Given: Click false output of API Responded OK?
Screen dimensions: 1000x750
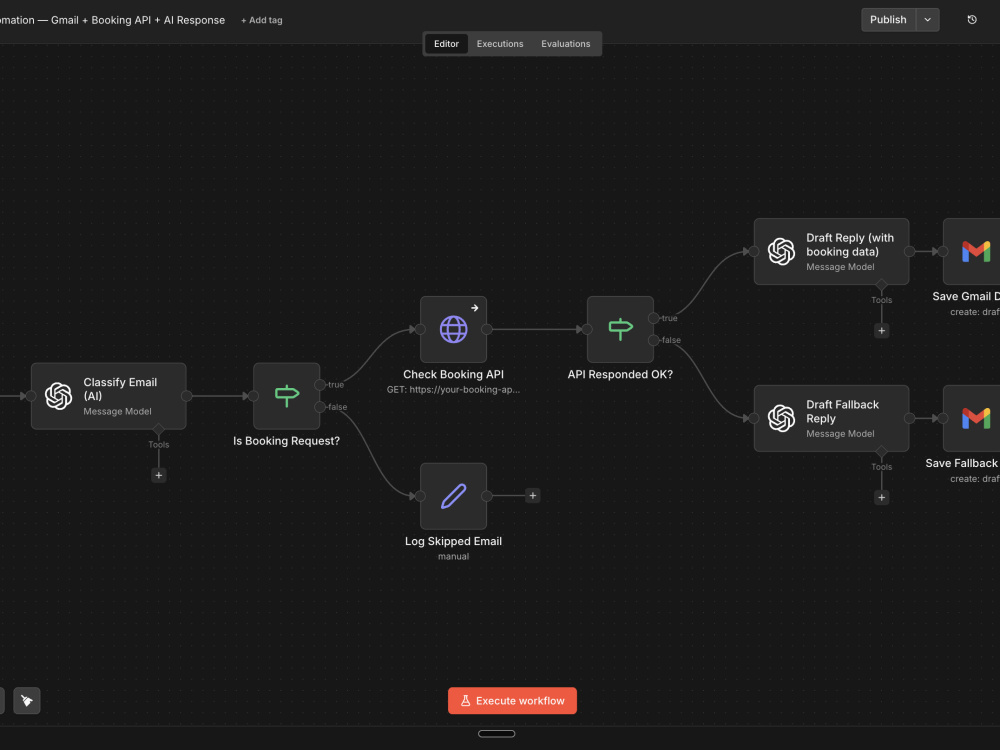Looking at the screenshot, I should pos(654,340).
